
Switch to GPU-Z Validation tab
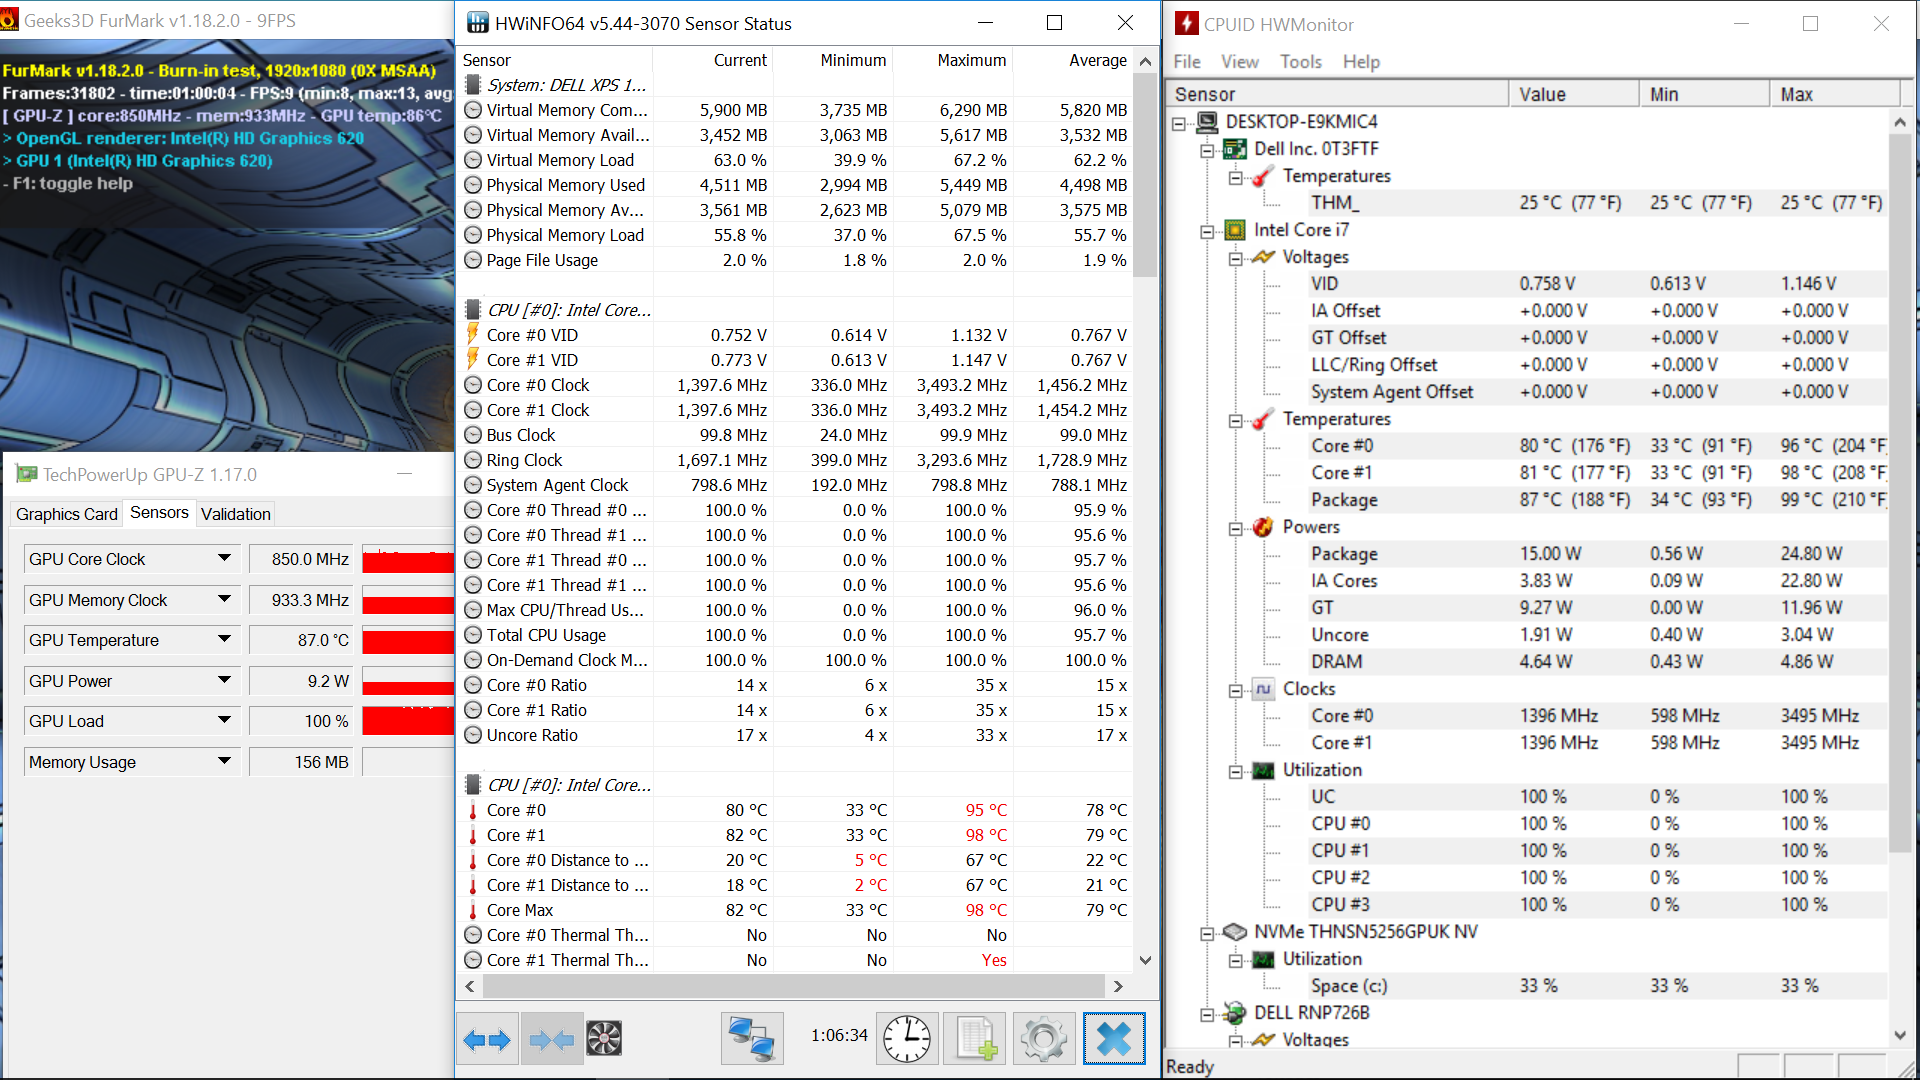click(x=235, y=514)
